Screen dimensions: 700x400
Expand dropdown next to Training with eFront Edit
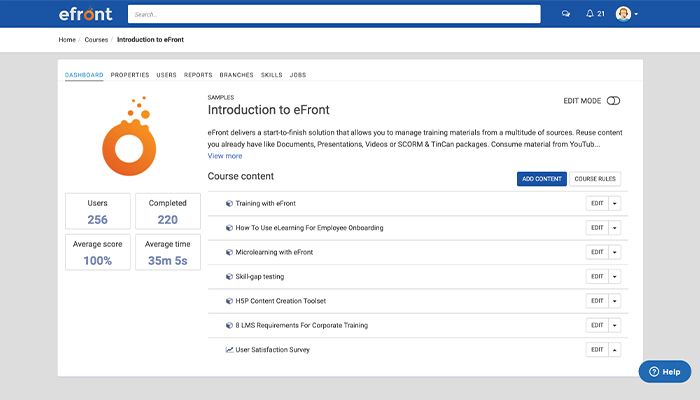[x=614, y=203]
